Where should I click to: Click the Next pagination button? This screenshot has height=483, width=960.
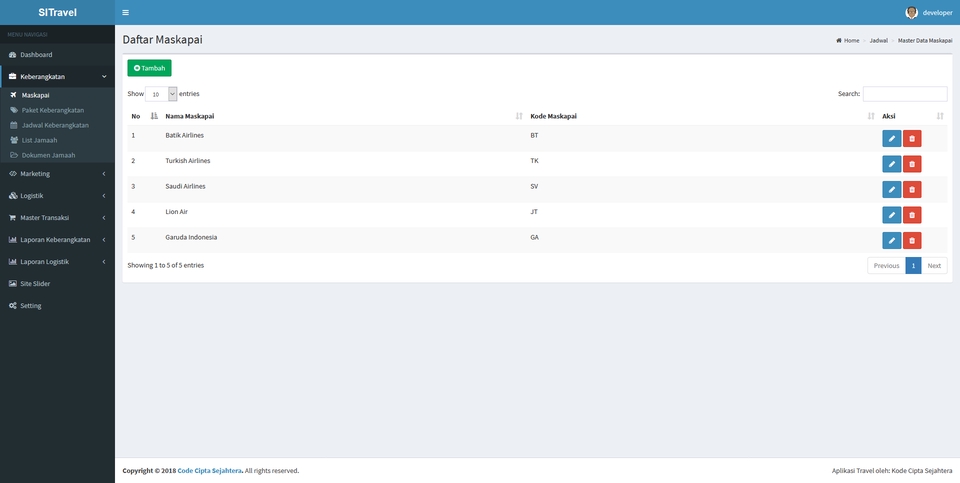(934, 266)
